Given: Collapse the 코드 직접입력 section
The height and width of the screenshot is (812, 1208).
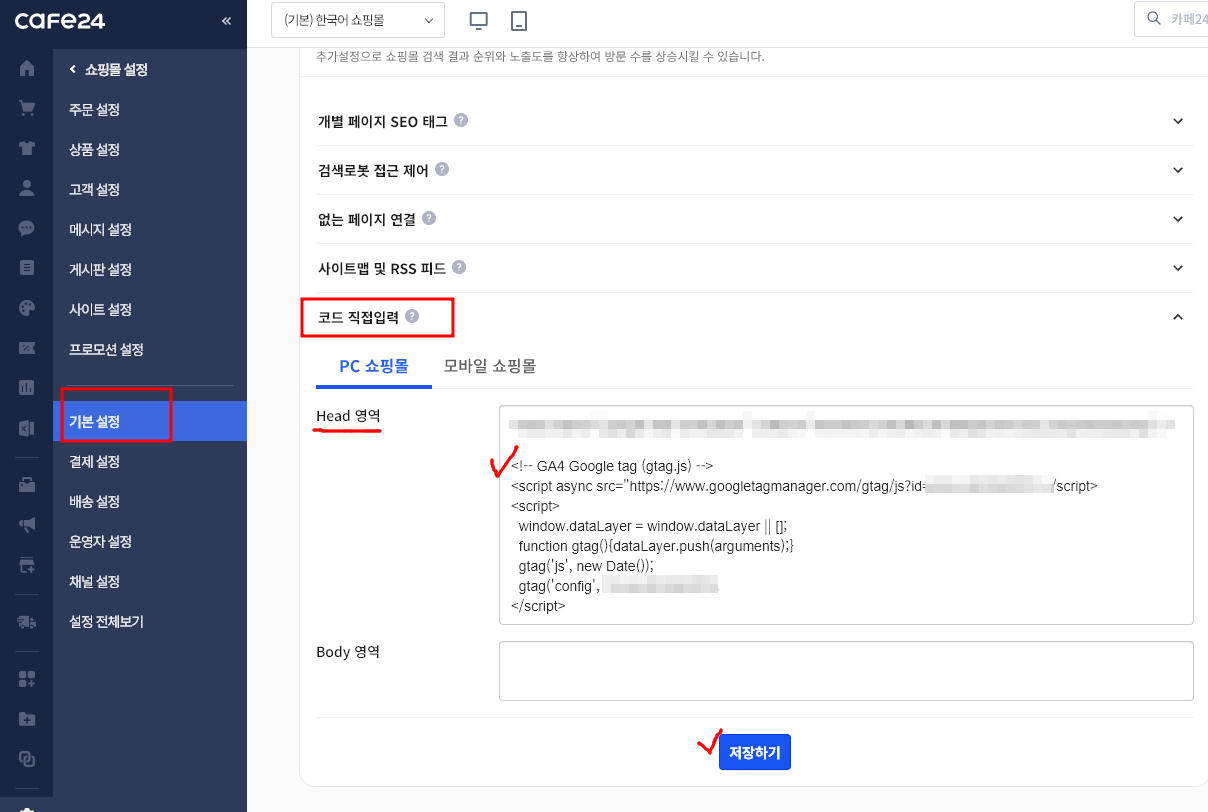Looking at the screenshot, I should pyautogui.click(x=1177, y=316).
